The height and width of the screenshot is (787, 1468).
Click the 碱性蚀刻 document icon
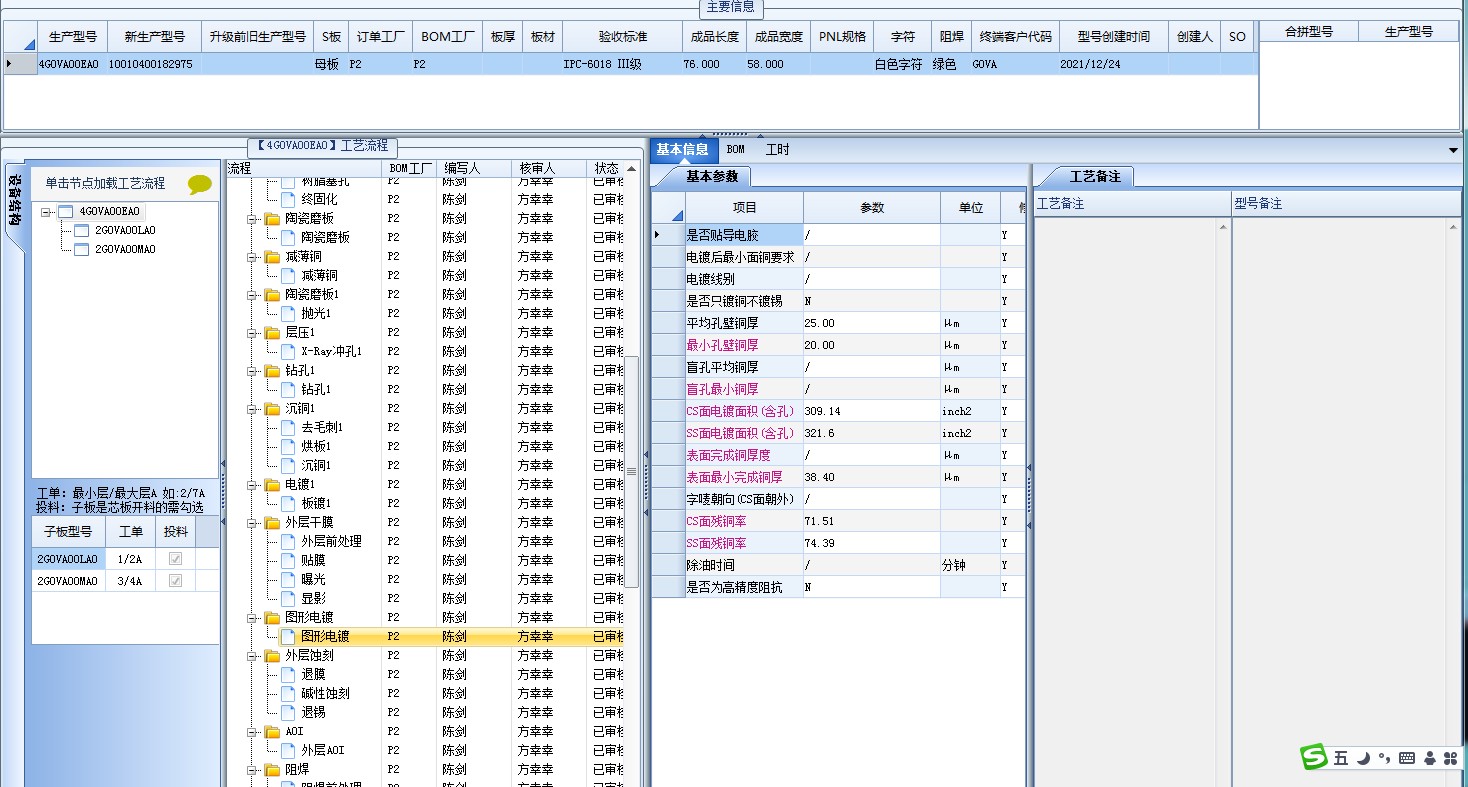point(289,694)
